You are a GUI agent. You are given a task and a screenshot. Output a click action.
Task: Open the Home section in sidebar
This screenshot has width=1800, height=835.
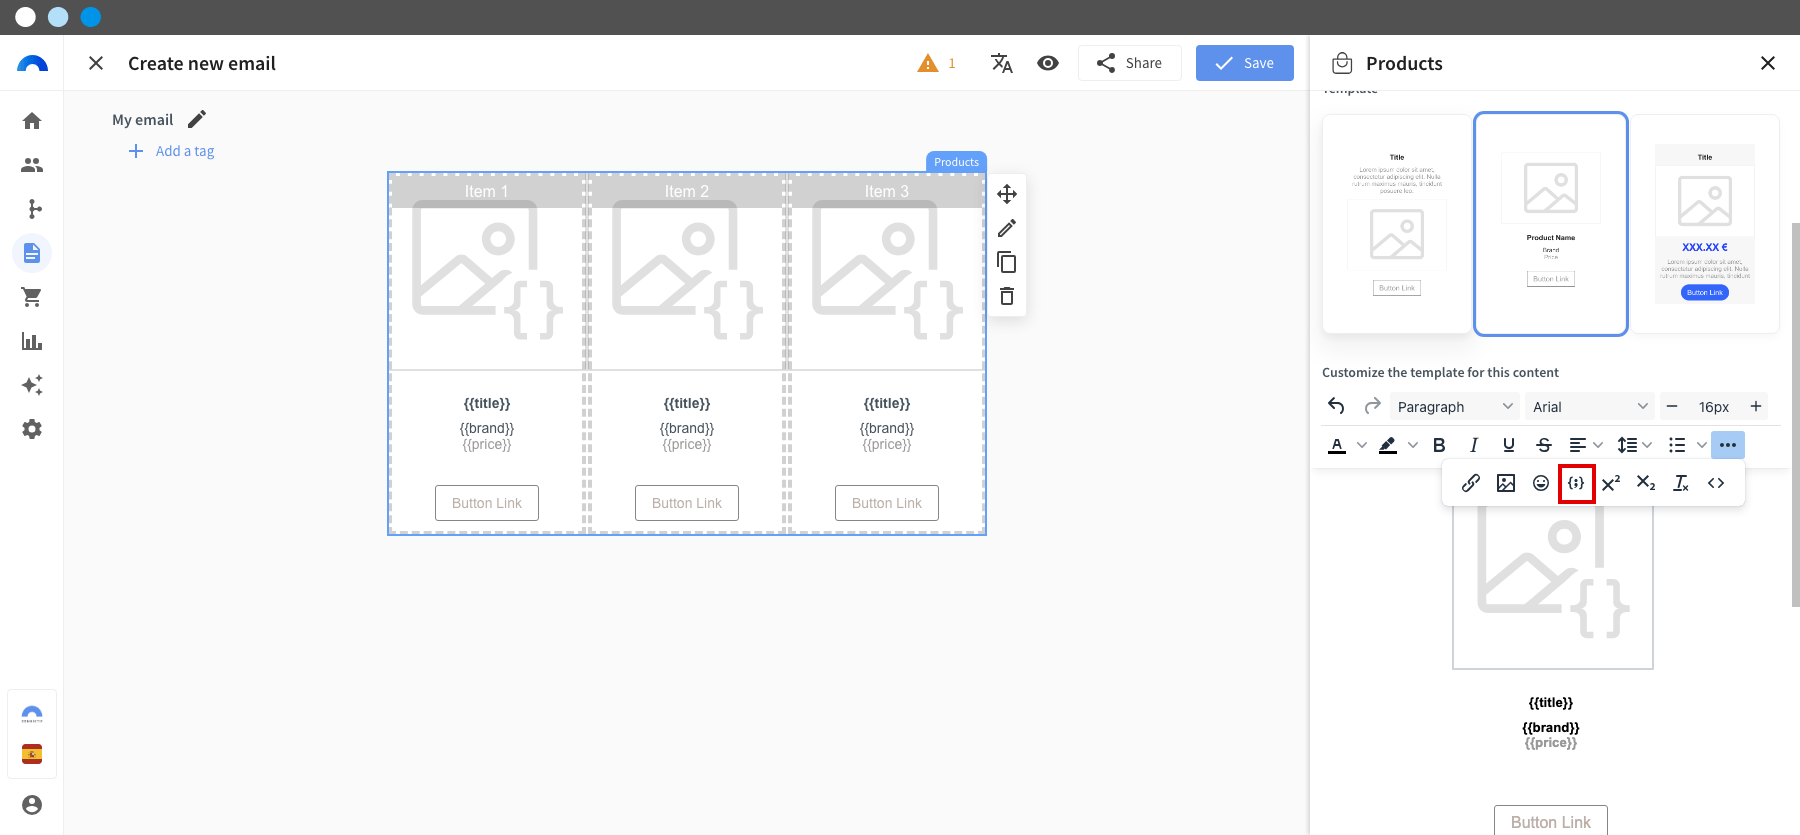coord(32,121)
